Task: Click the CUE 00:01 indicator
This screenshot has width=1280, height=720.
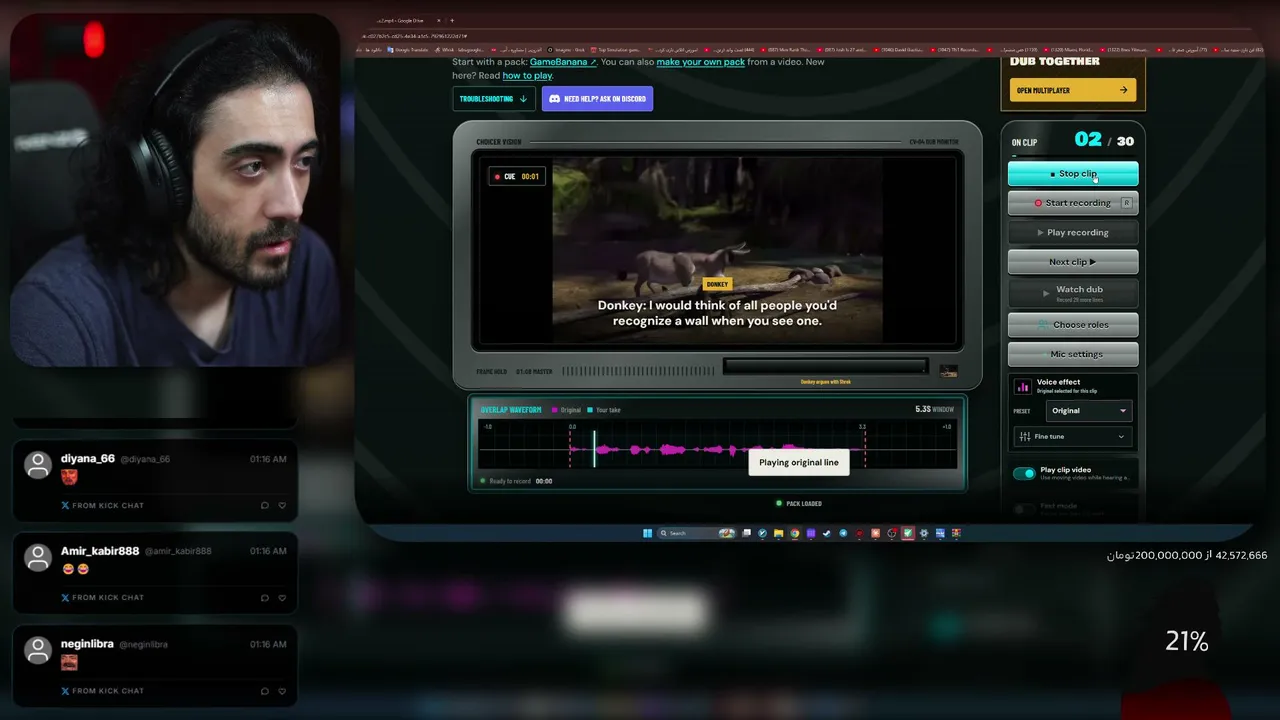Action: [517, 177]
